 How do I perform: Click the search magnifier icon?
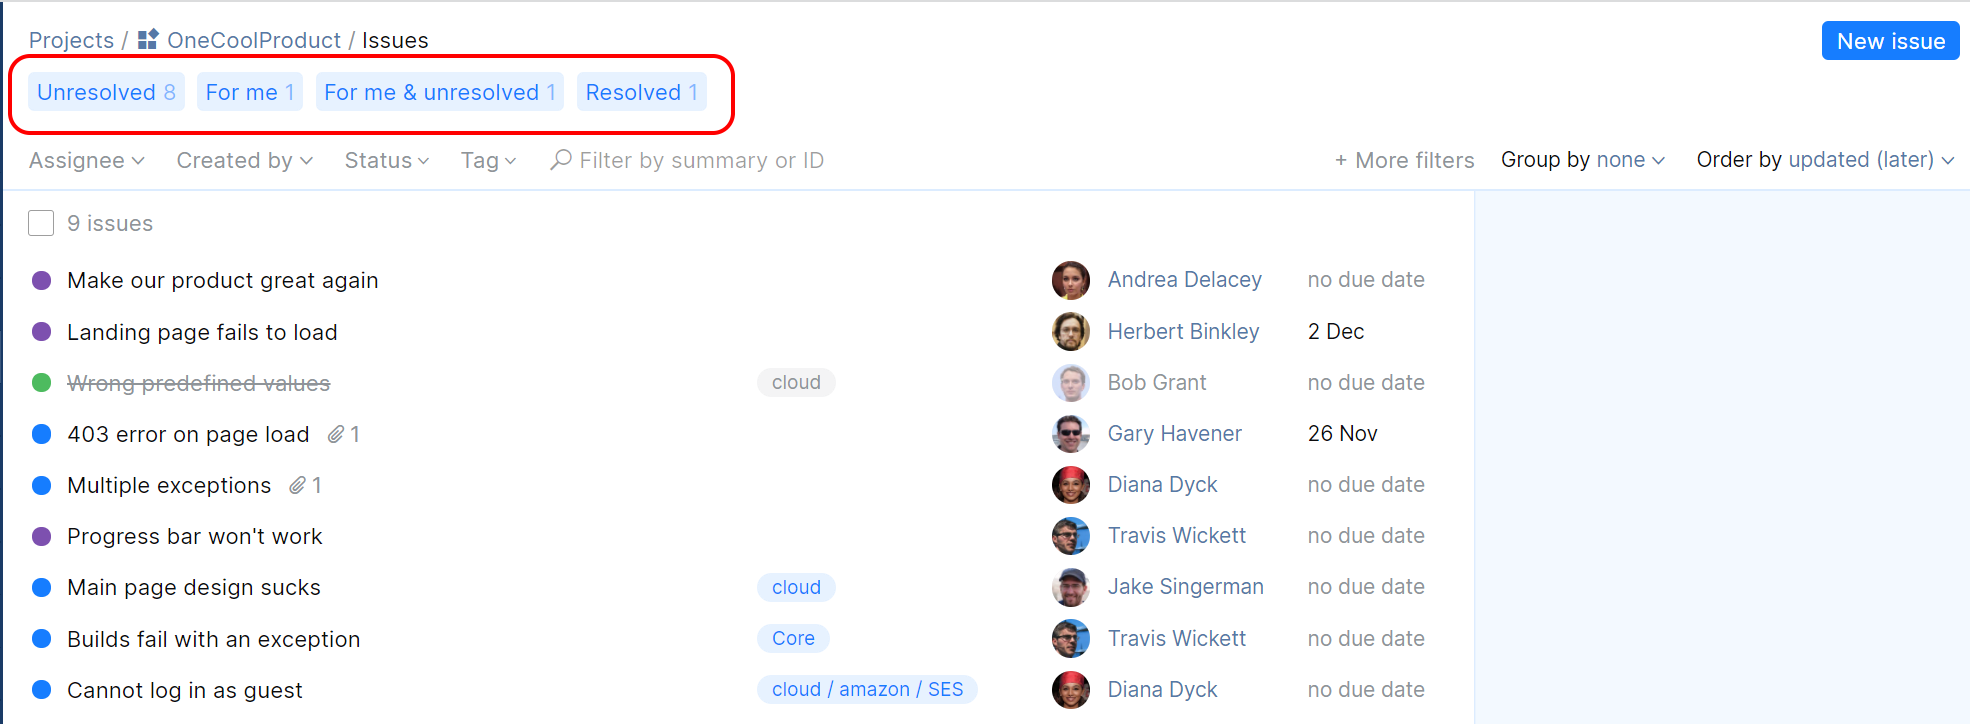[x=561, y=160]
